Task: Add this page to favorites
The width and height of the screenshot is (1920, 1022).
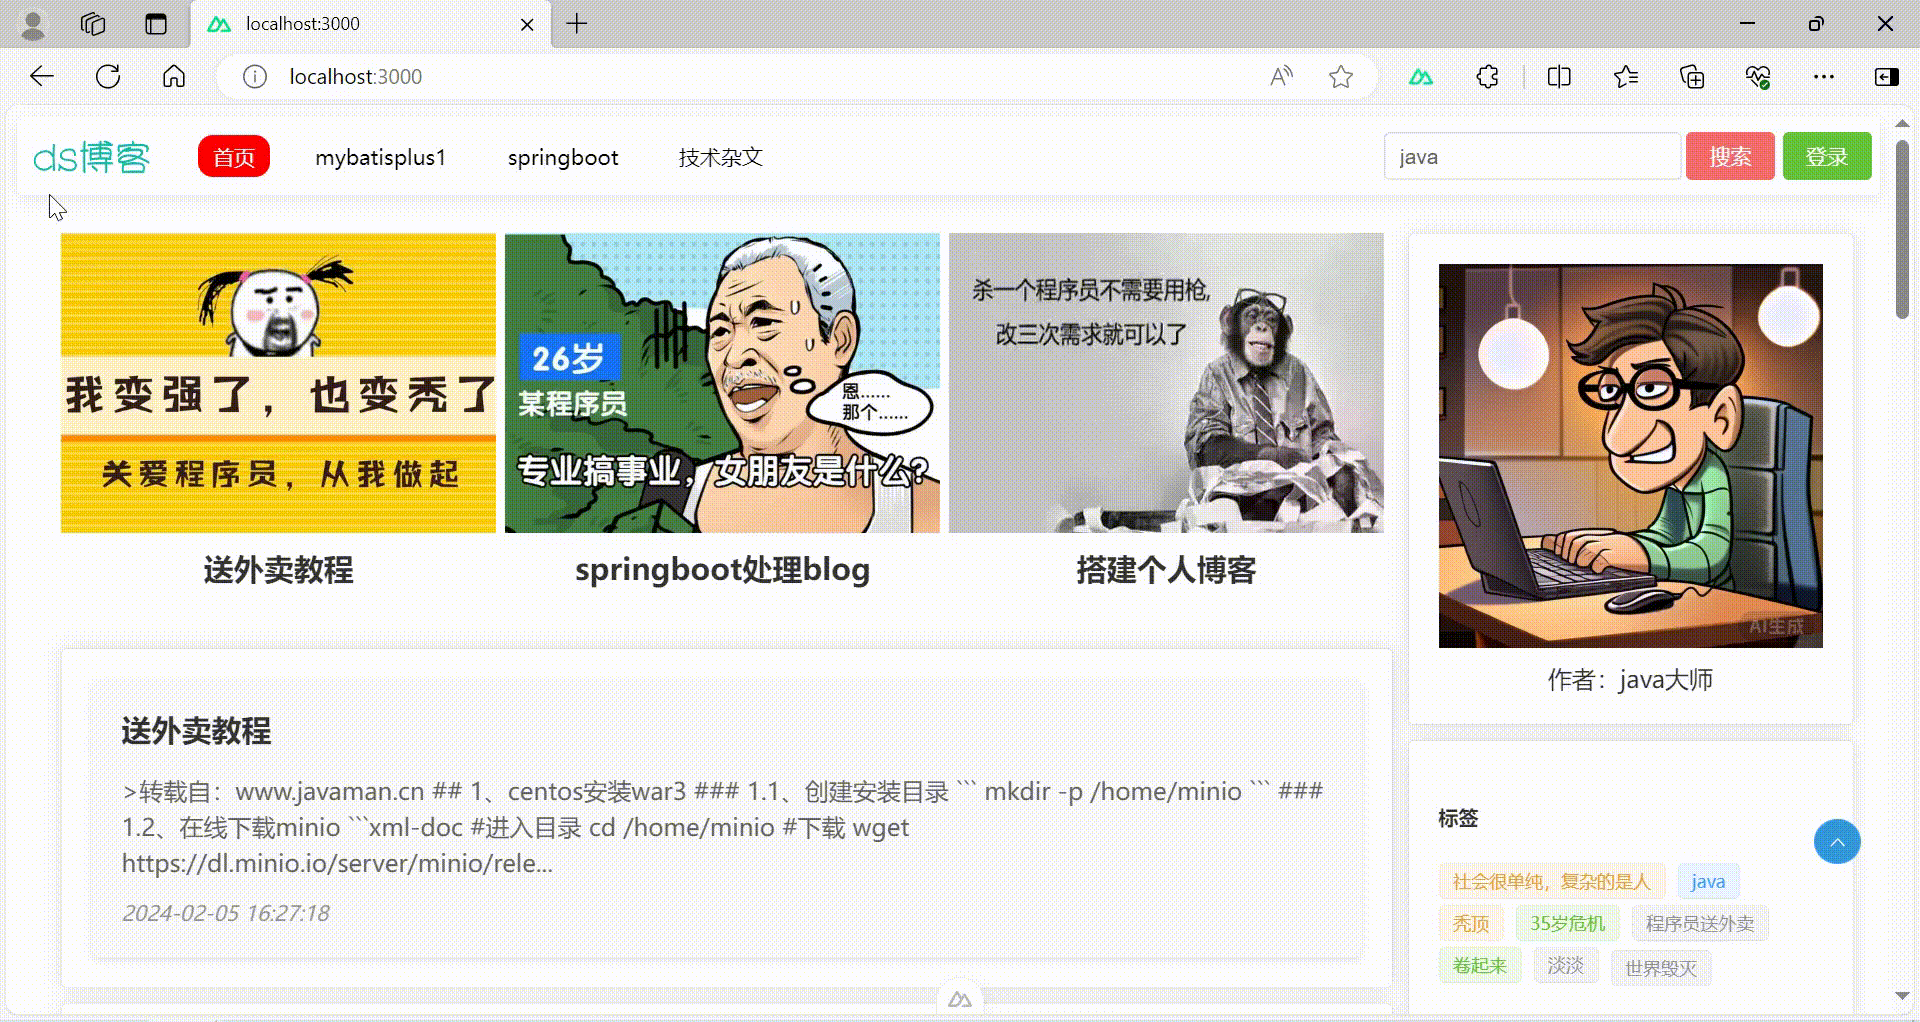Action: [x=1340, y=76]
